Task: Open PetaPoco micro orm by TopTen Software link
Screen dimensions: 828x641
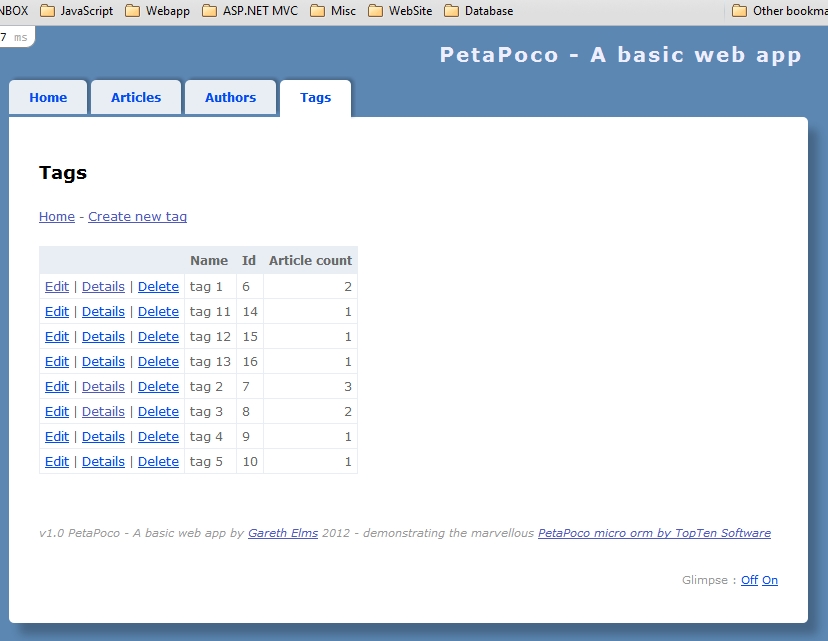Action: [x=654, y=533]
